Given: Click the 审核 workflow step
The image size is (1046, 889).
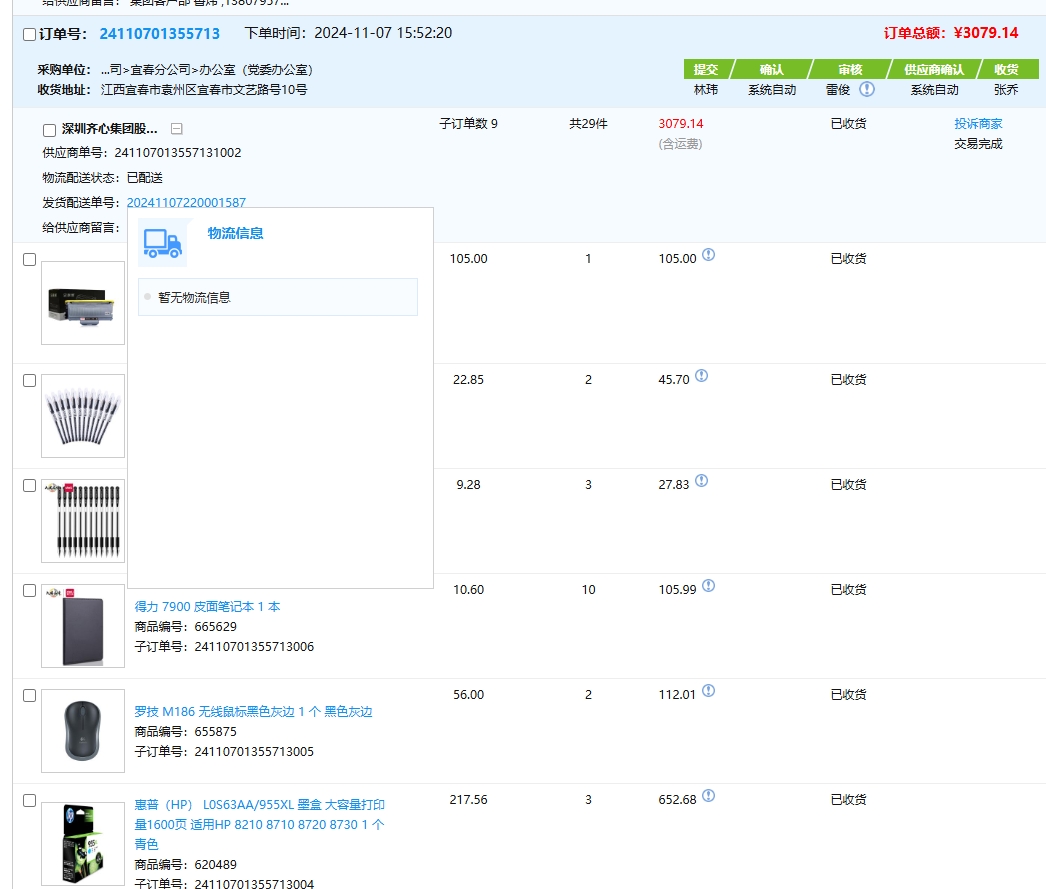Looking at the screenshot, I should (851, 69).
